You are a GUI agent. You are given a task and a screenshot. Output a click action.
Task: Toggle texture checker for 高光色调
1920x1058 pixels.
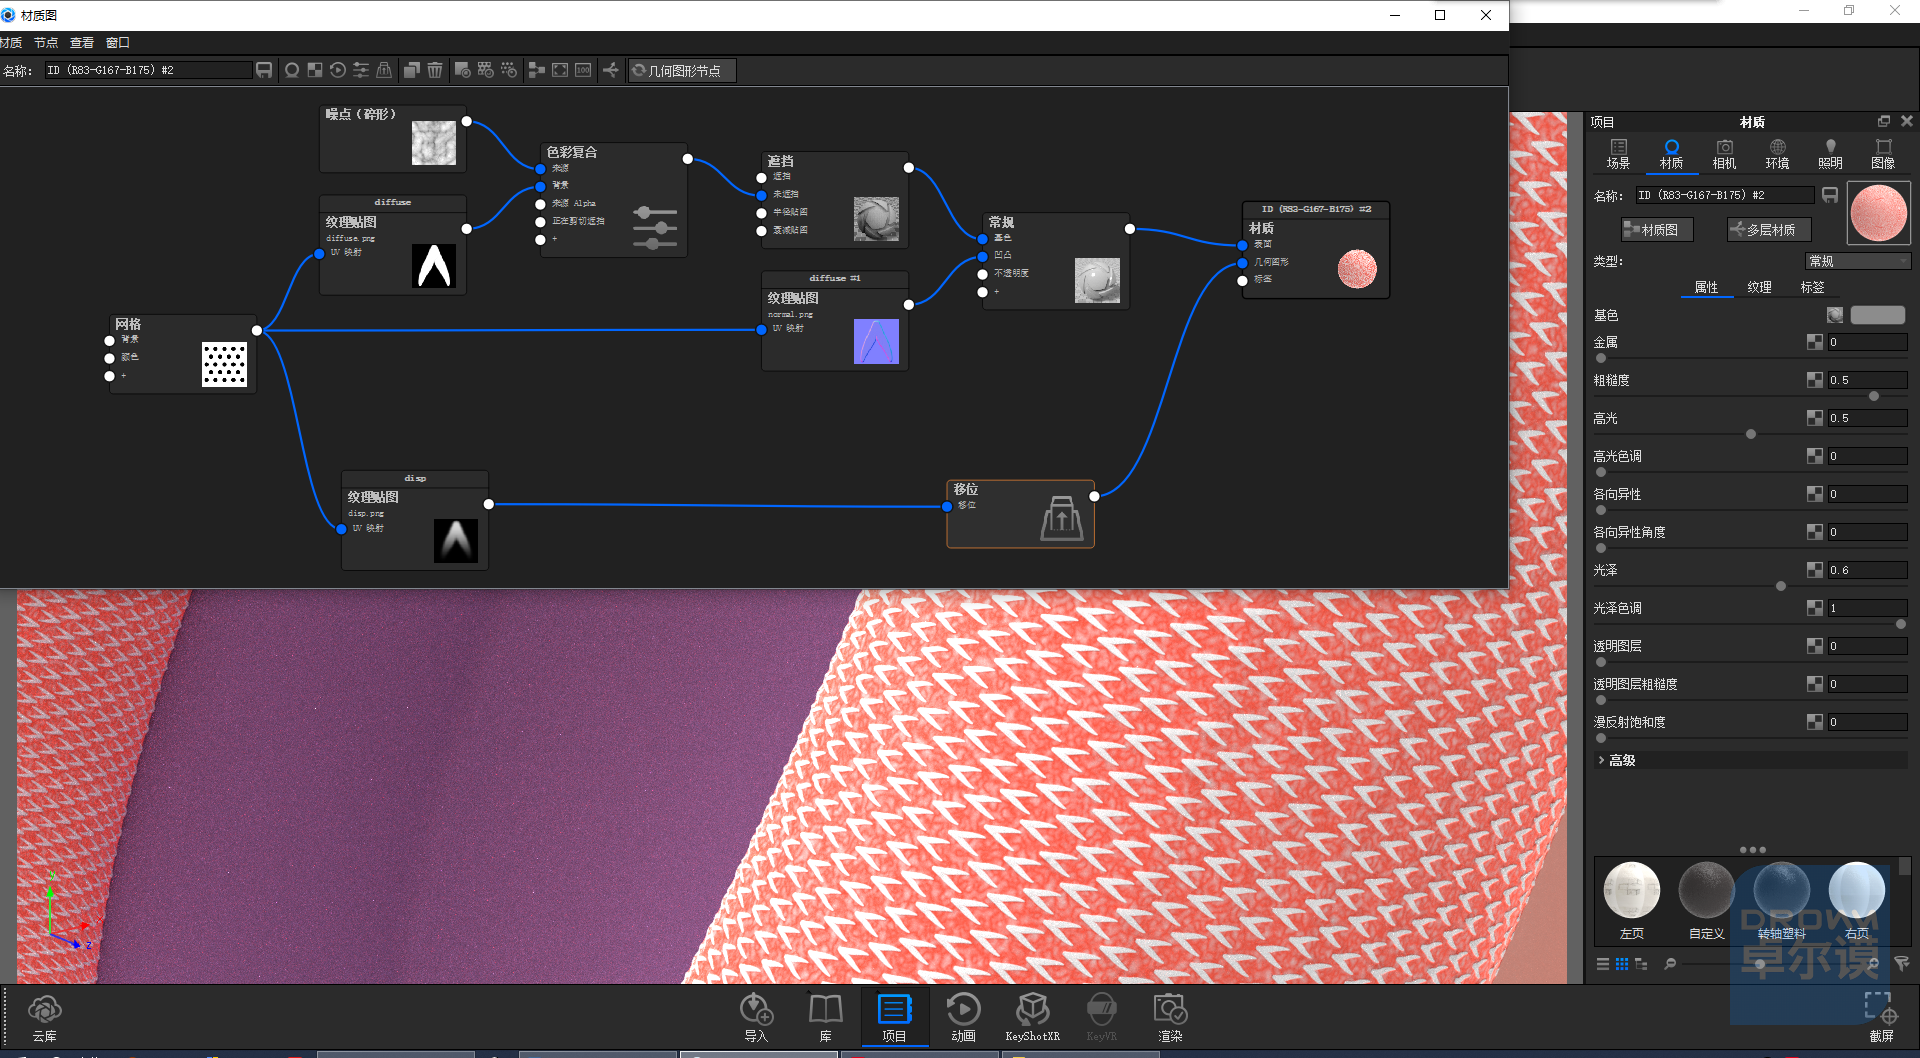[1814, 456]
